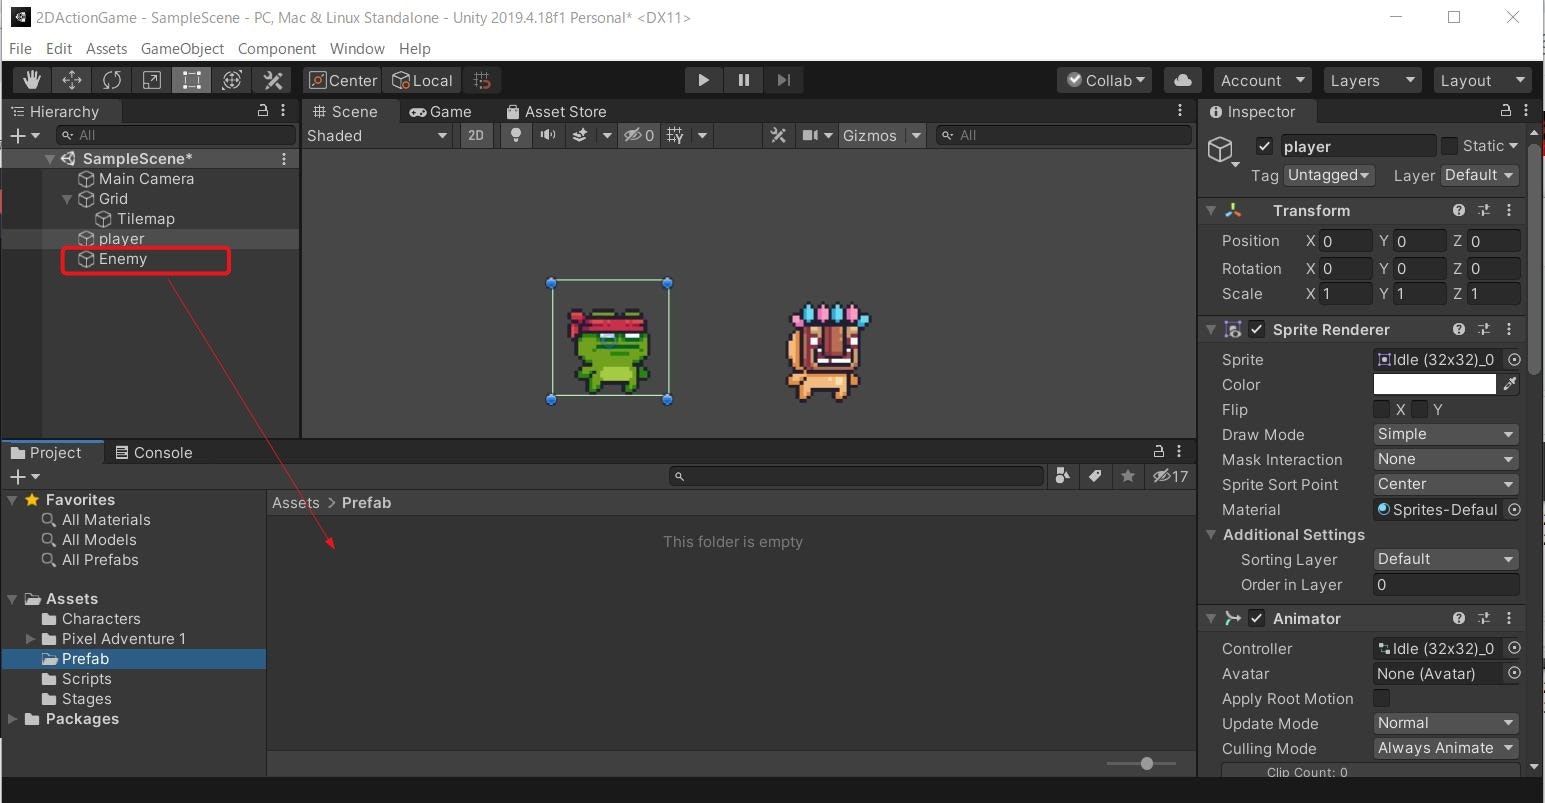
Task: Switch to the Console tab
Action: click(153, 452)
